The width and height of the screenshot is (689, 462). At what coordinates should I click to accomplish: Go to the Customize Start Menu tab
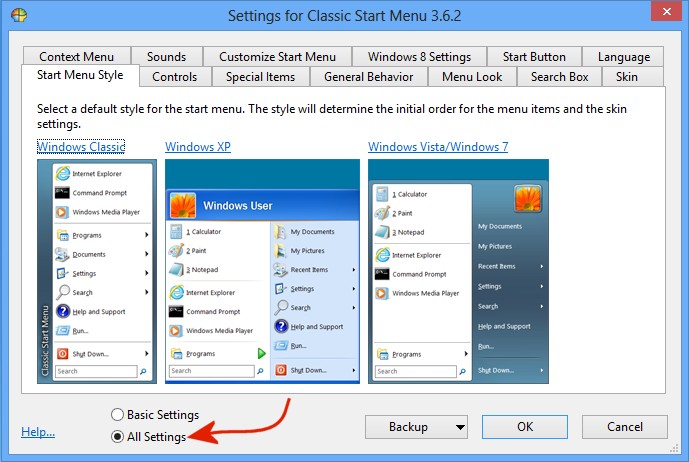click(277, 57)
